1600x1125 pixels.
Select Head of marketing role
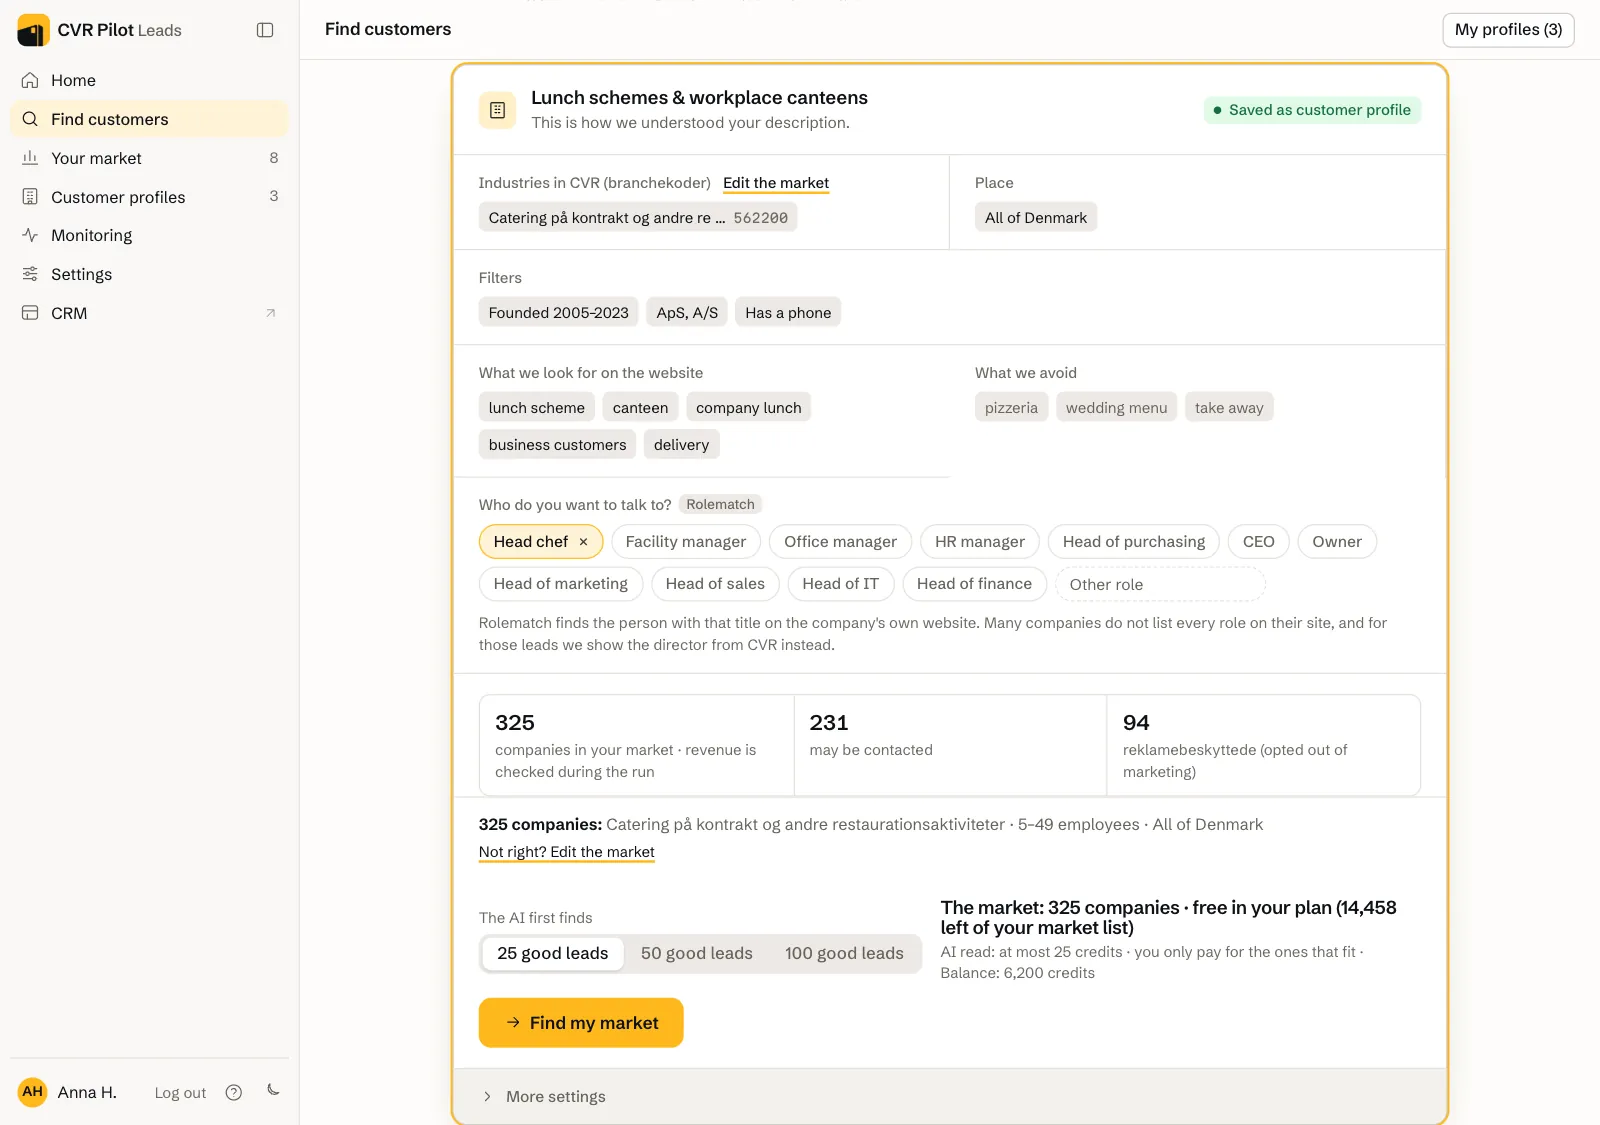pos(561,584)
